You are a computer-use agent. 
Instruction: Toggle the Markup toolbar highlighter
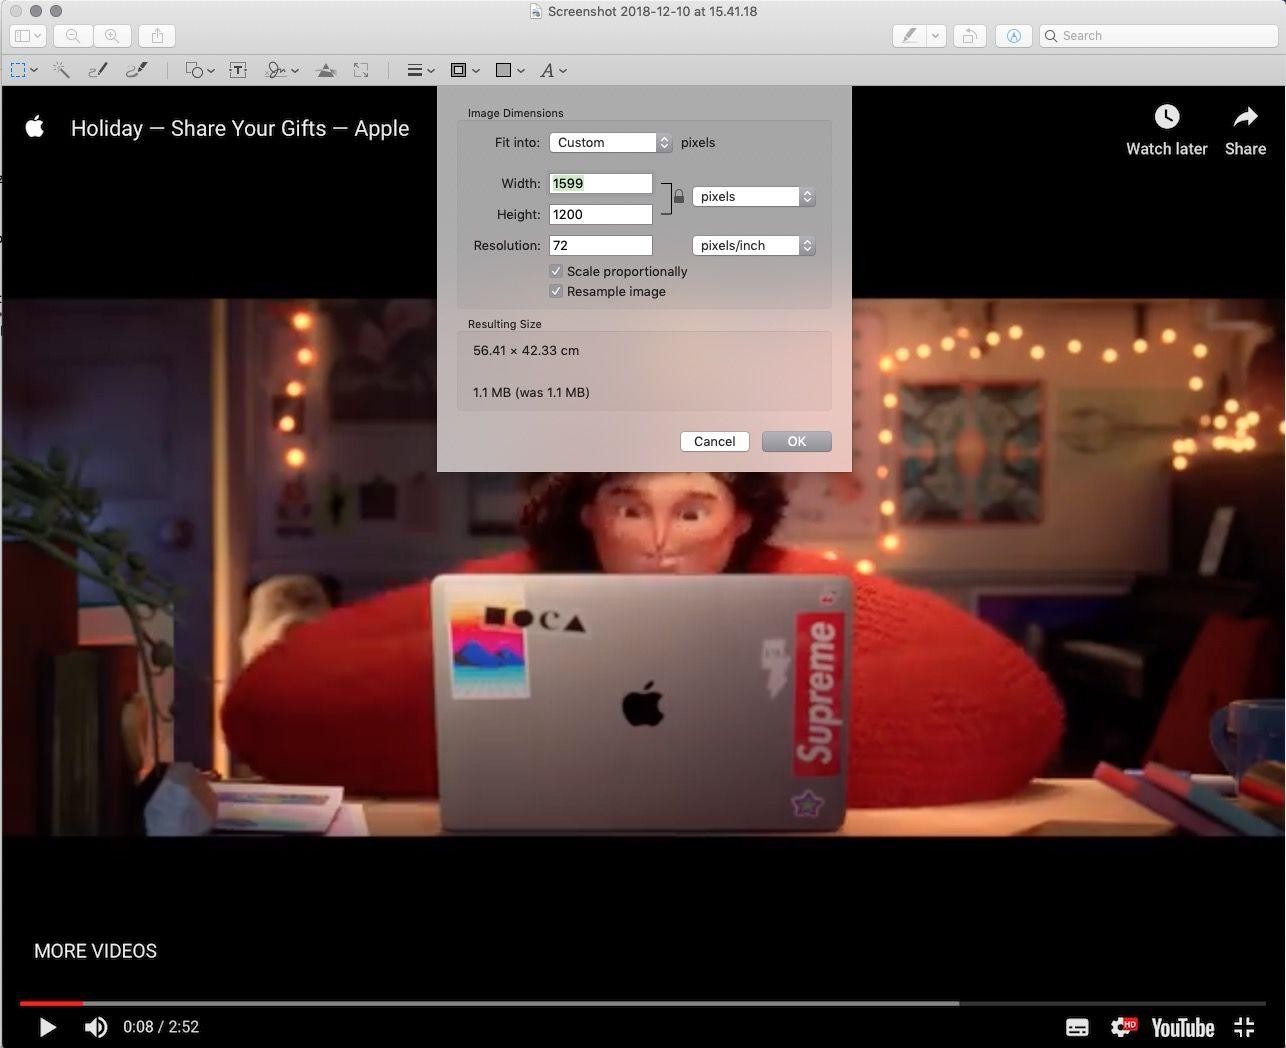pyautogui.click(x=908, y=35)
